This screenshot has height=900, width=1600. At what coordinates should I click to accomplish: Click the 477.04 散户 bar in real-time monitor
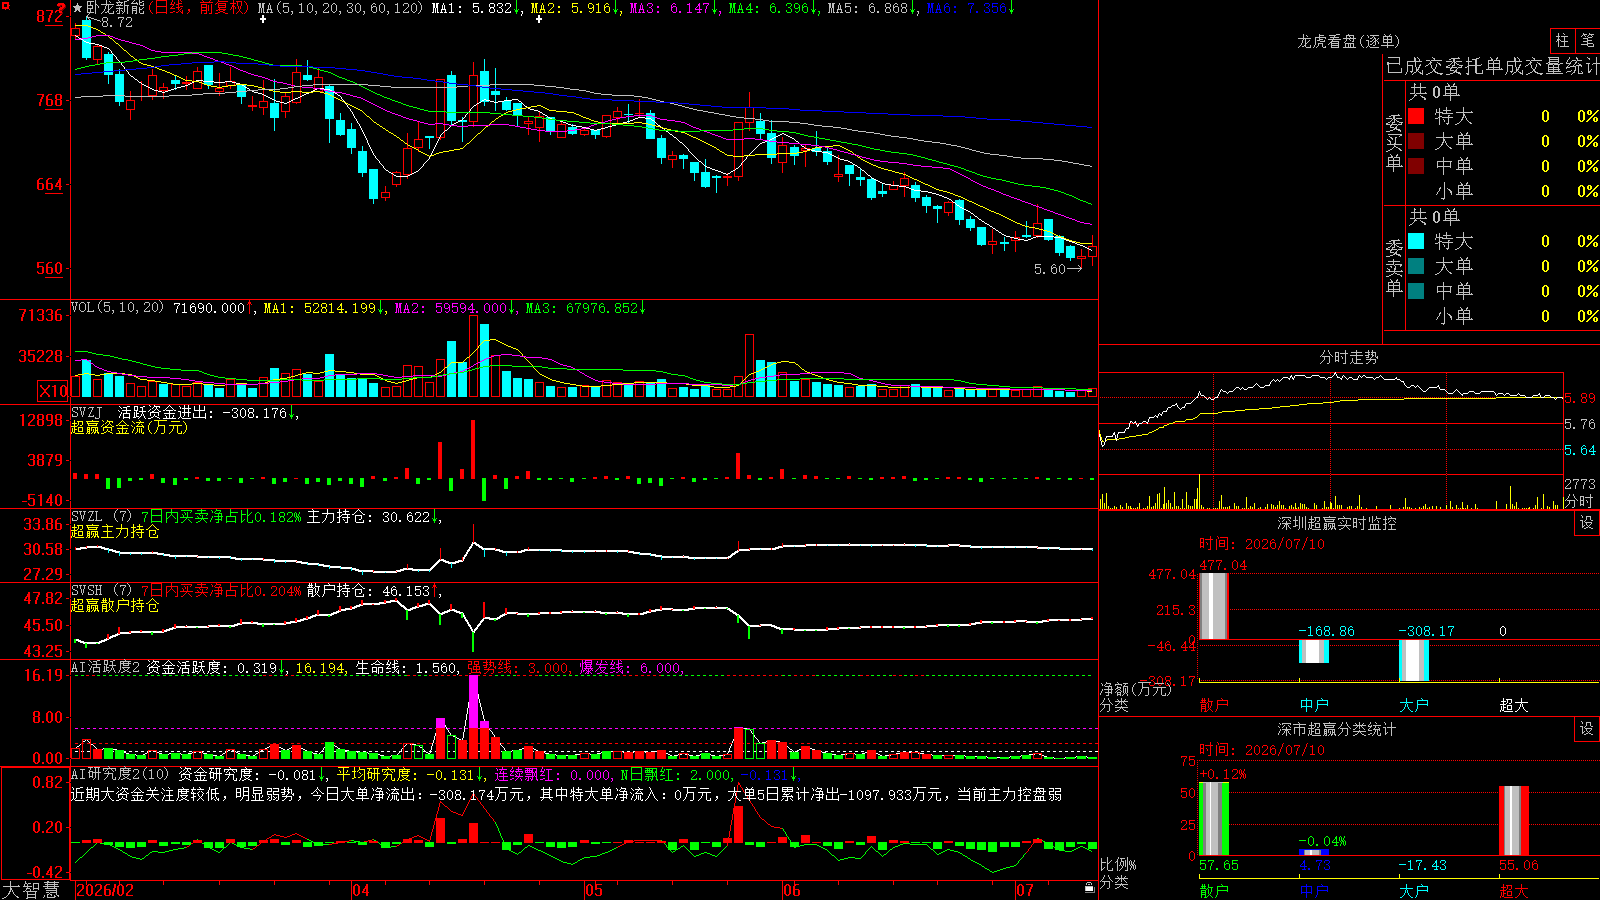tap(1214, 606)
